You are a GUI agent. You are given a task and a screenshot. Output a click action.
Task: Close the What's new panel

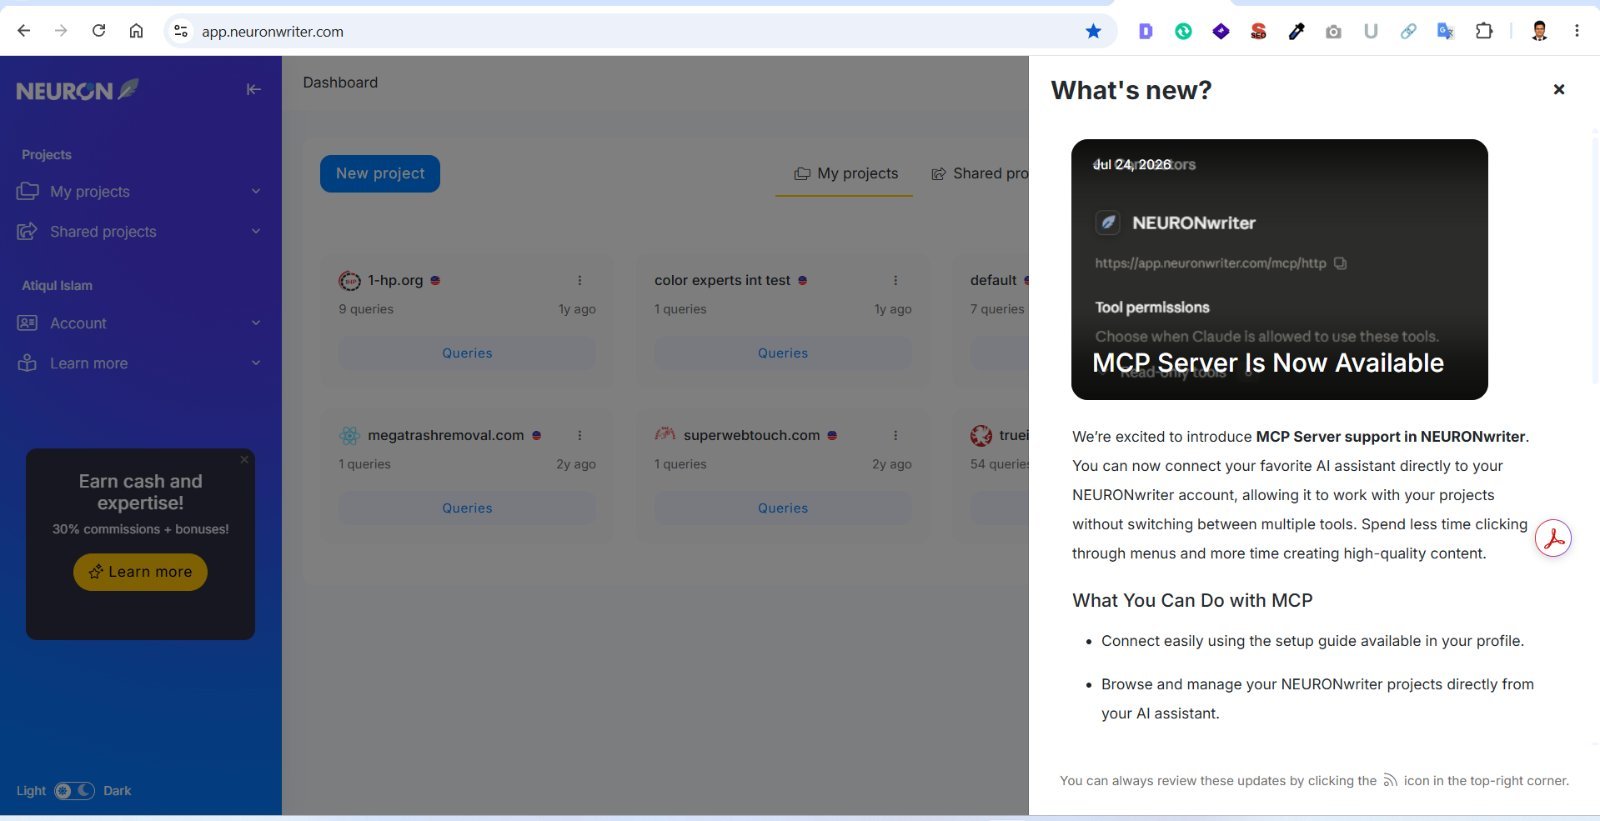pyautogui.click(x=1559, y=89)
